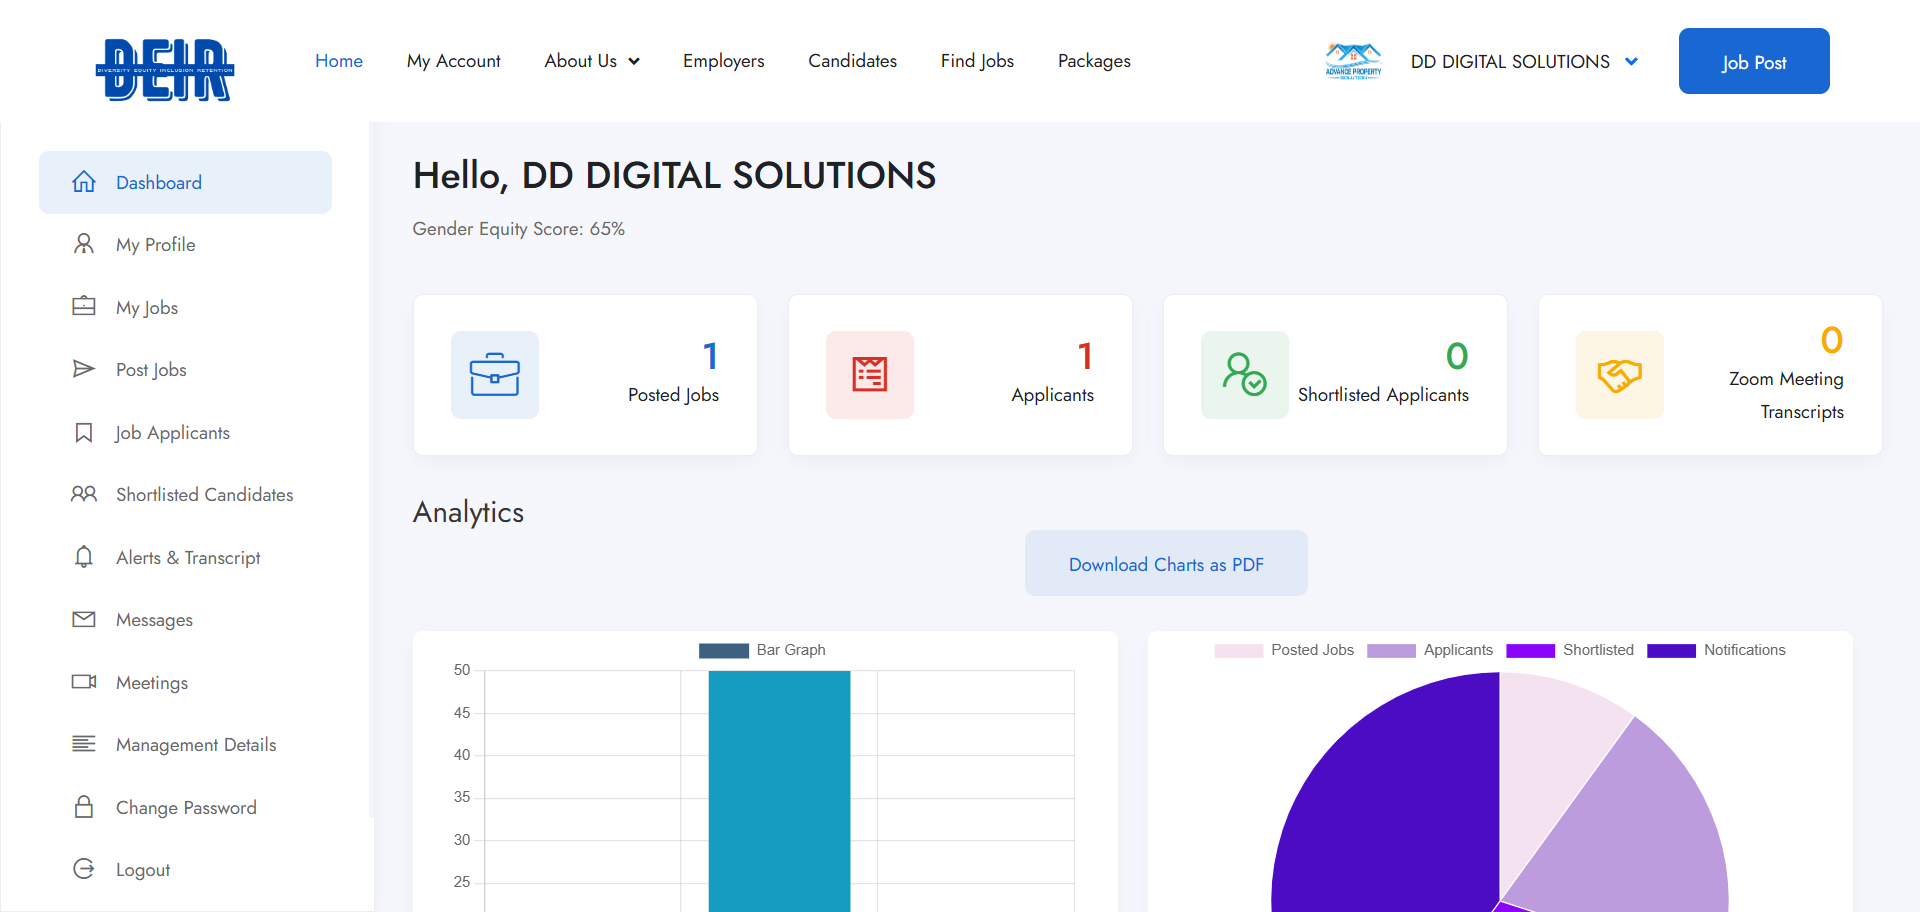The height and width of the screenshot is (912, 1920).
Task: Click the Gender Equity Score: 65% text
Action: 518,229
